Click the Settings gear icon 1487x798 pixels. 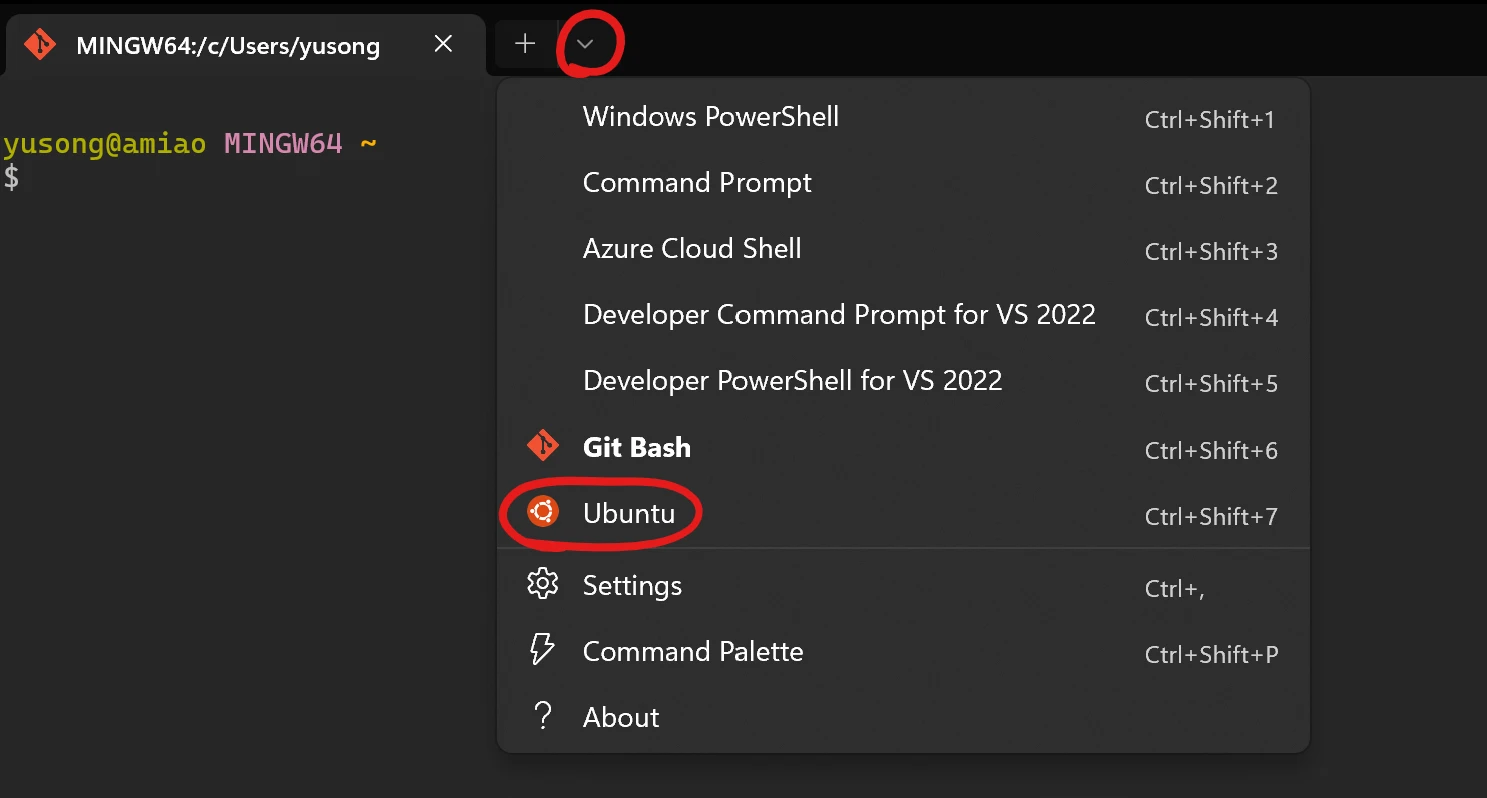pyautogui.click(x=543, y=584)
